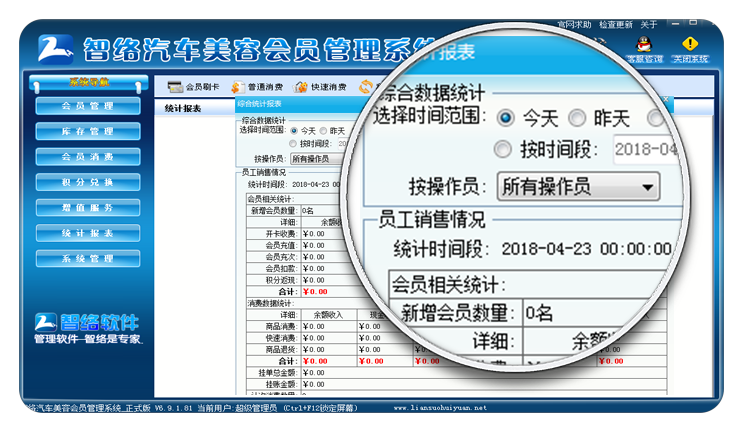Click the 开卡收费 ¥0.00 value cell
This screenshot has height=436, width=746.
(x=314, y=234)
